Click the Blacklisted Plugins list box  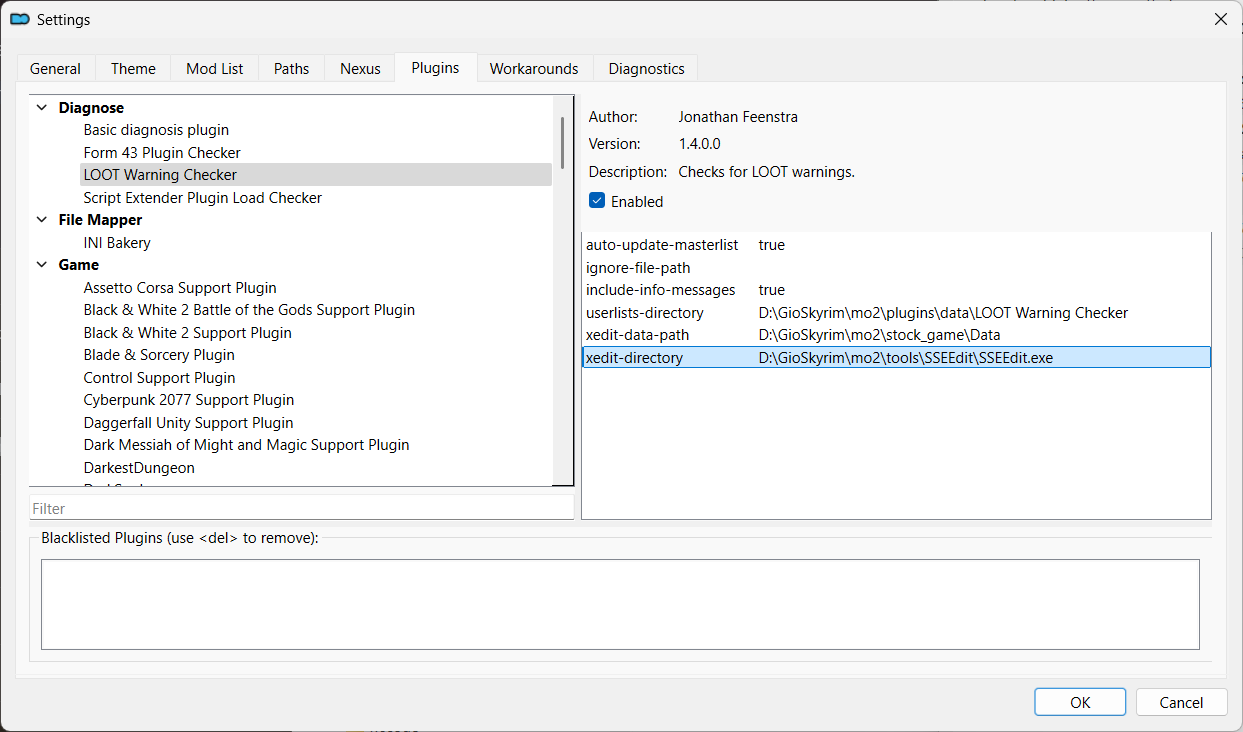coord(619,604)
